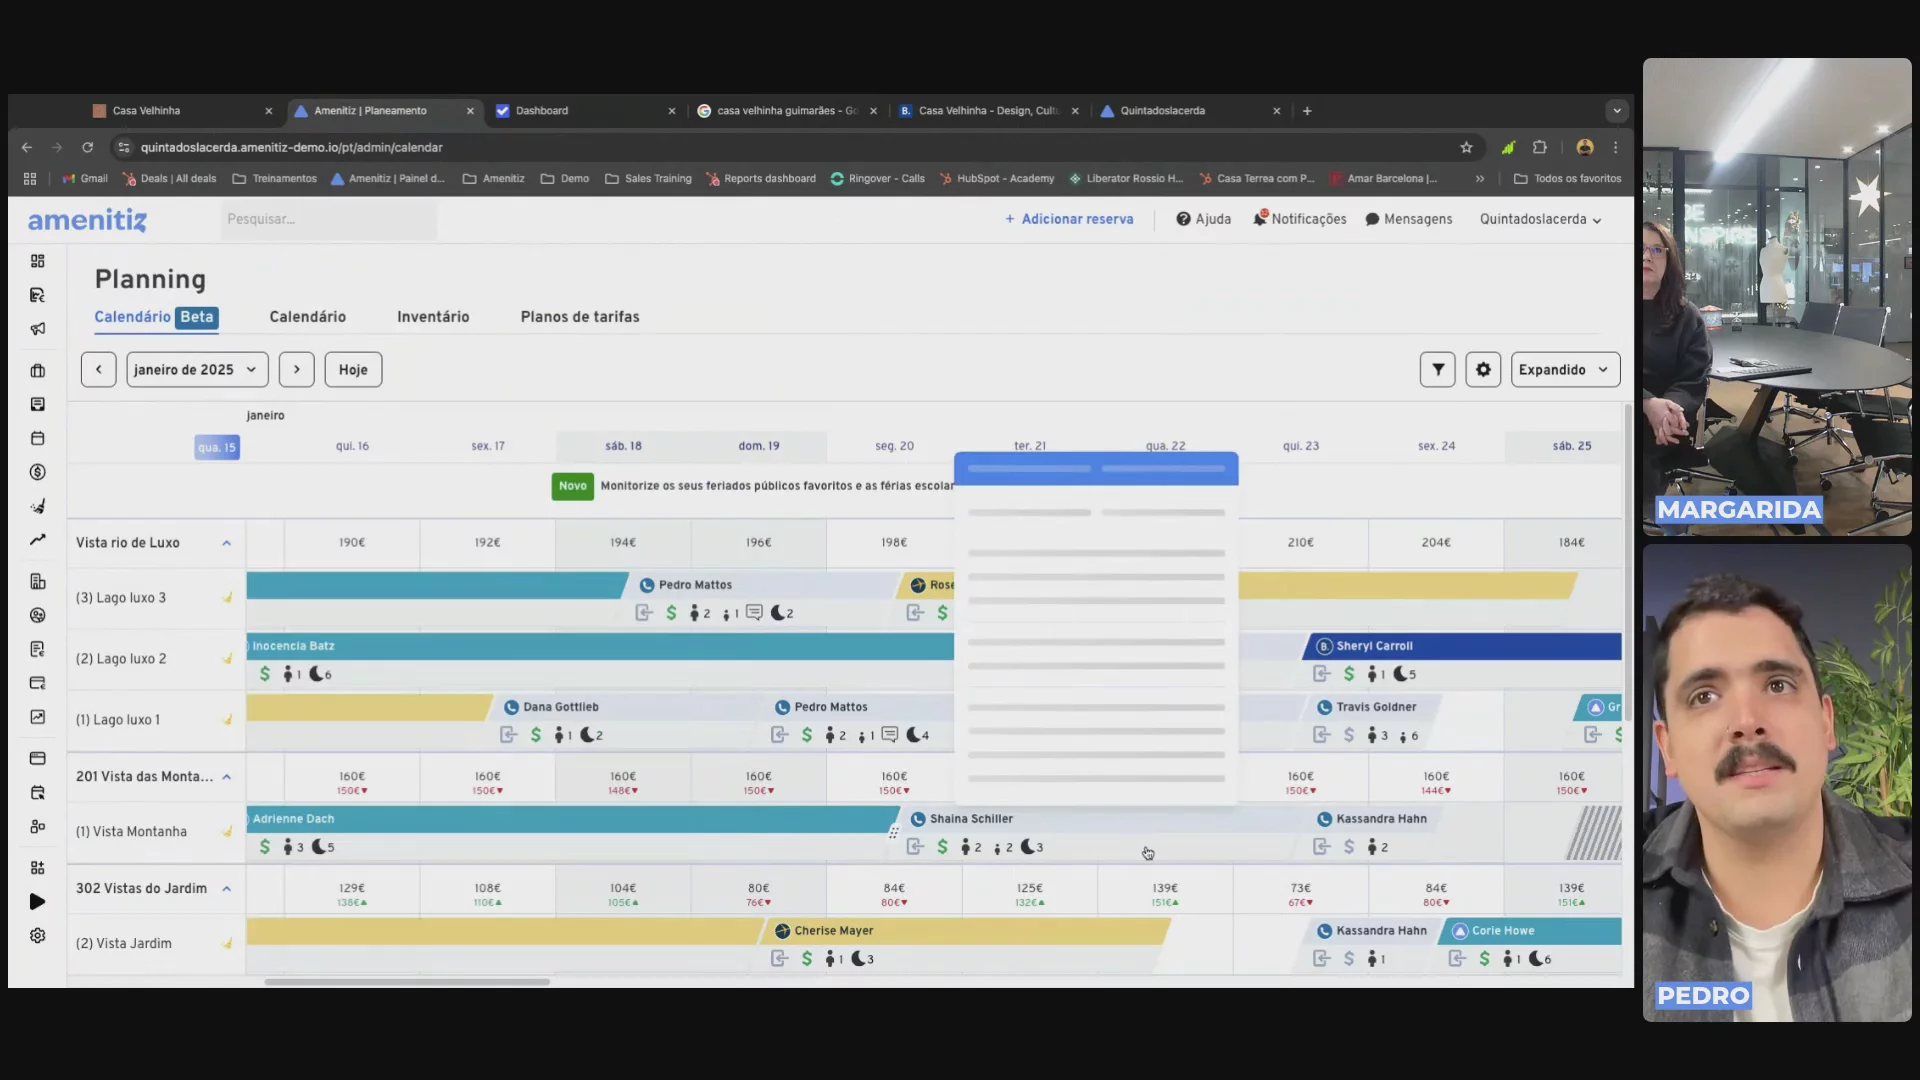
Task: Open the Expandido view dropdown
Action: 1565,370
